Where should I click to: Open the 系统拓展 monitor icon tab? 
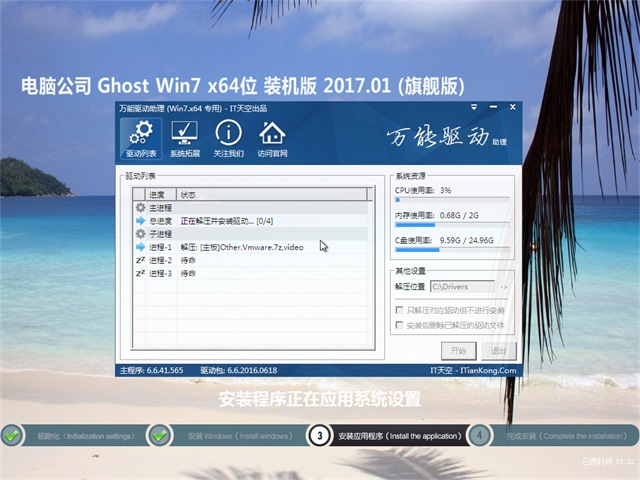pyautogui.click(x=185, y=139)
